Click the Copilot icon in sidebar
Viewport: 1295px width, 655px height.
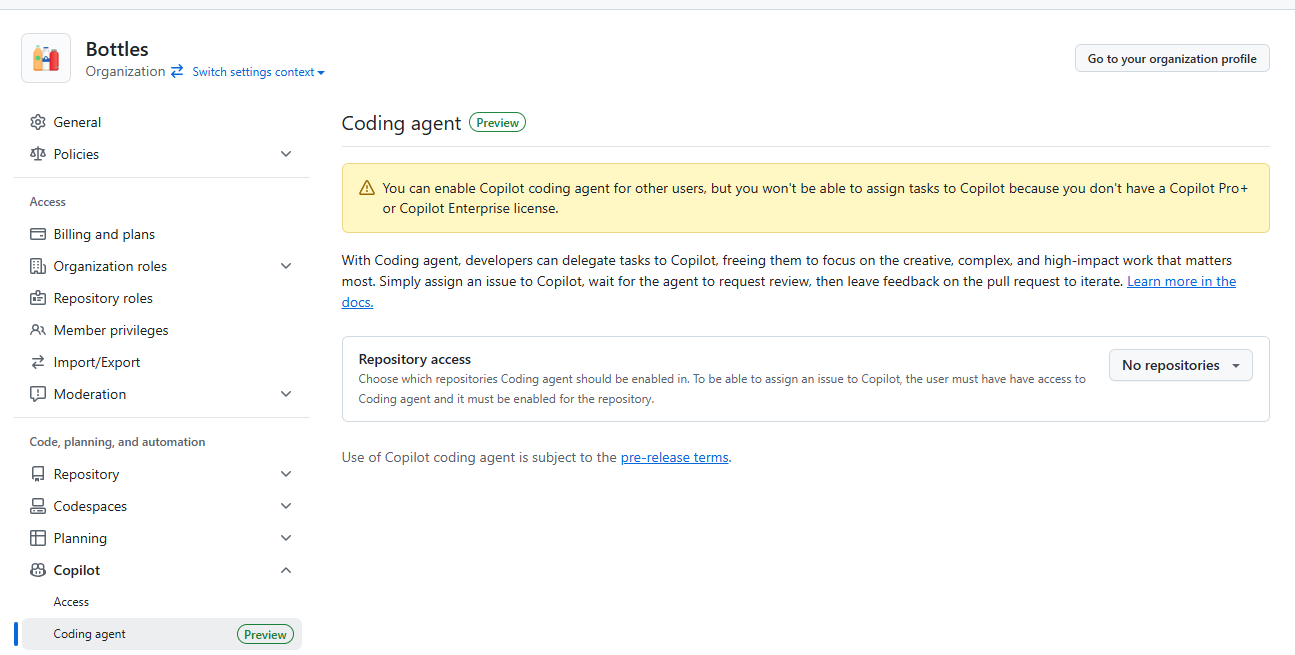(x=38, y=570)
